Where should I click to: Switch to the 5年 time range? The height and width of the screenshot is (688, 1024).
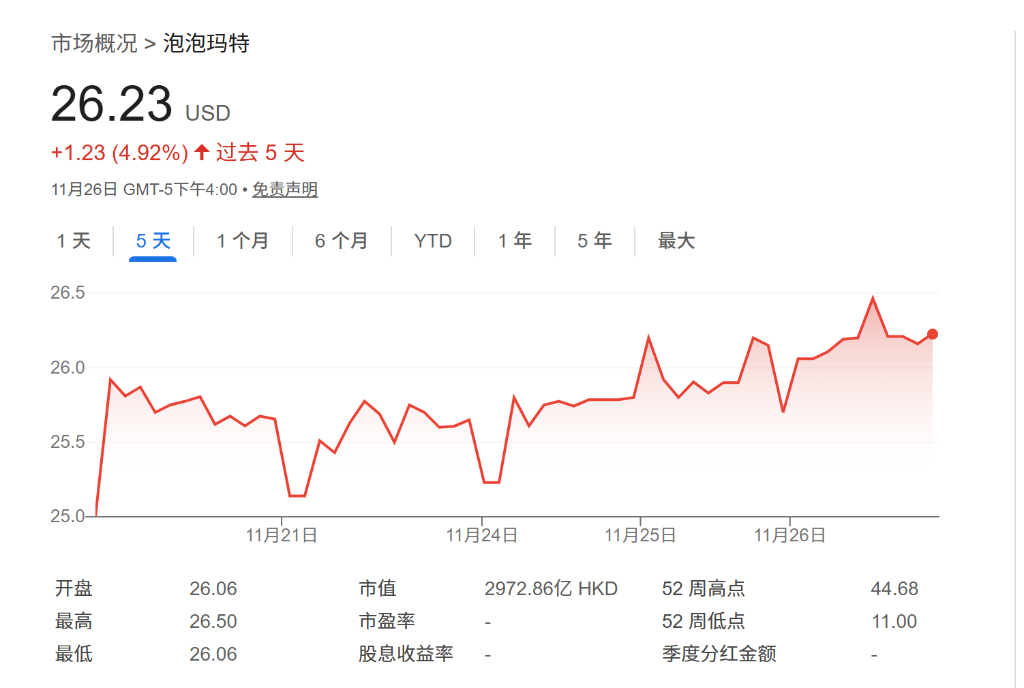click(593, 240)
